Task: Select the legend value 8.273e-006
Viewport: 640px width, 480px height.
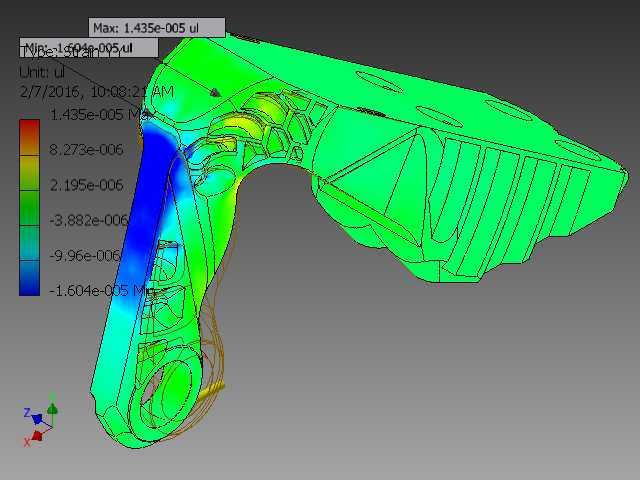Action: [86, 150]
